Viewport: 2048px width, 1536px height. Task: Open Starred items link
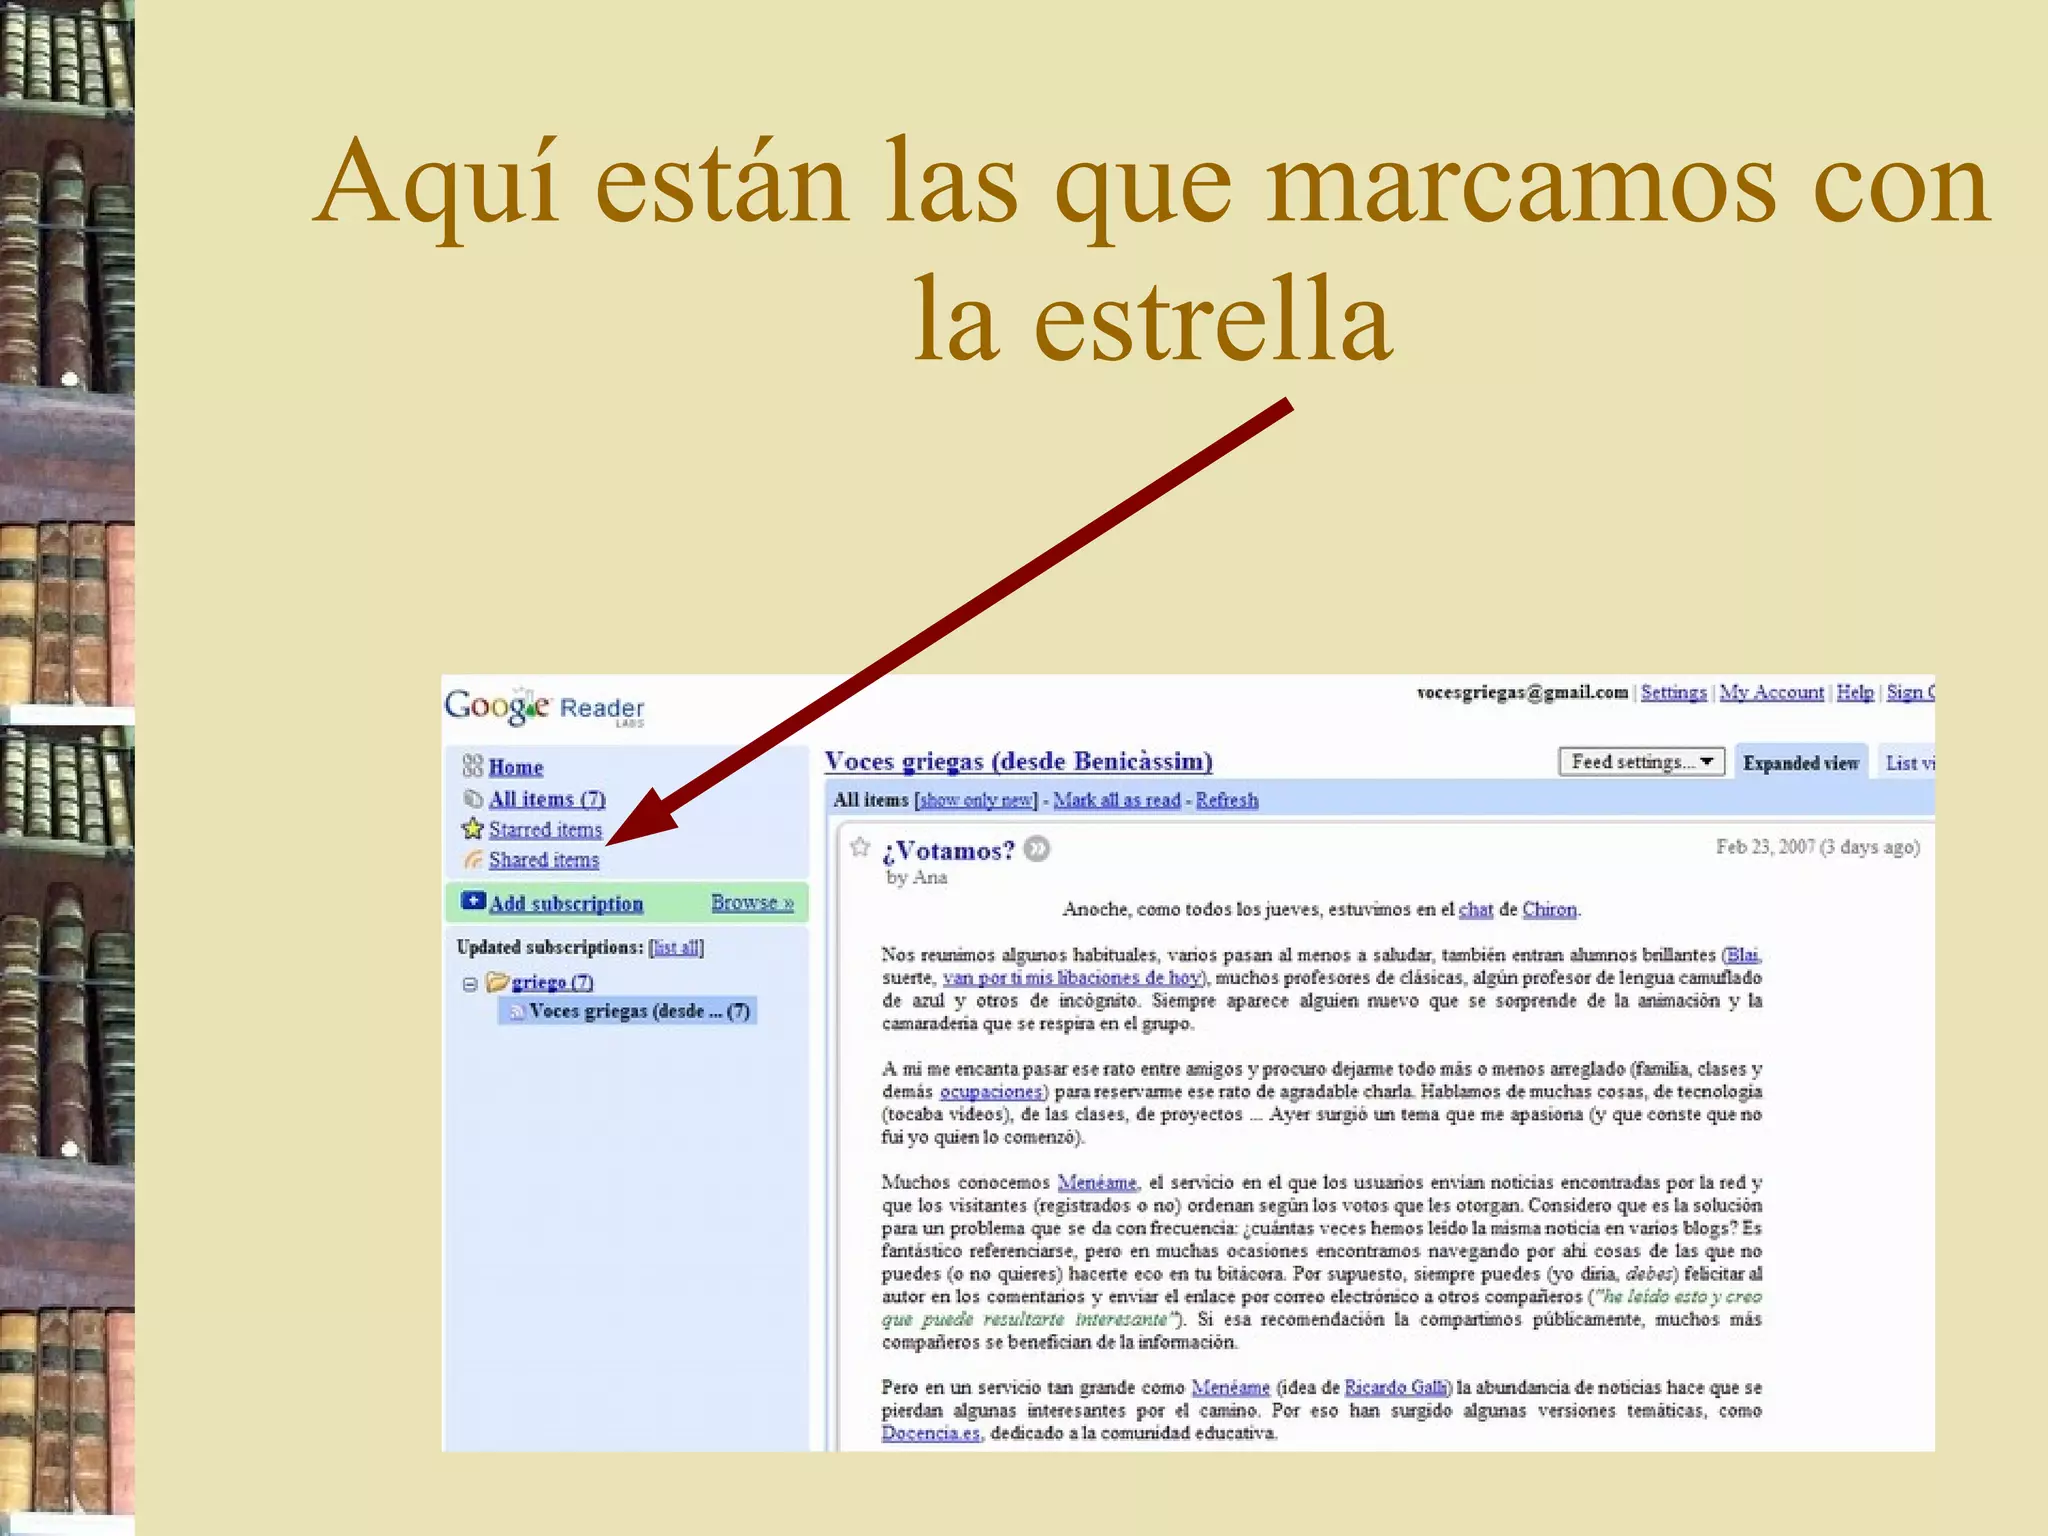[x=545, y=829]
